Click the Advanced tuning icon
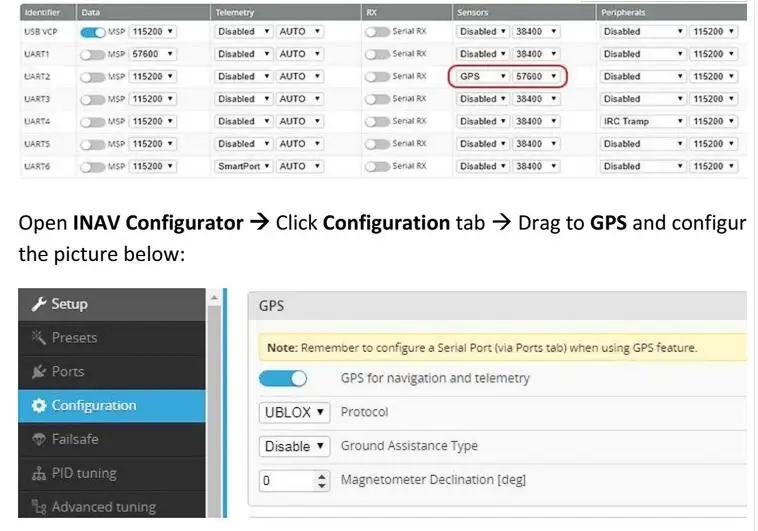The image size is (758, 531). 39,506
